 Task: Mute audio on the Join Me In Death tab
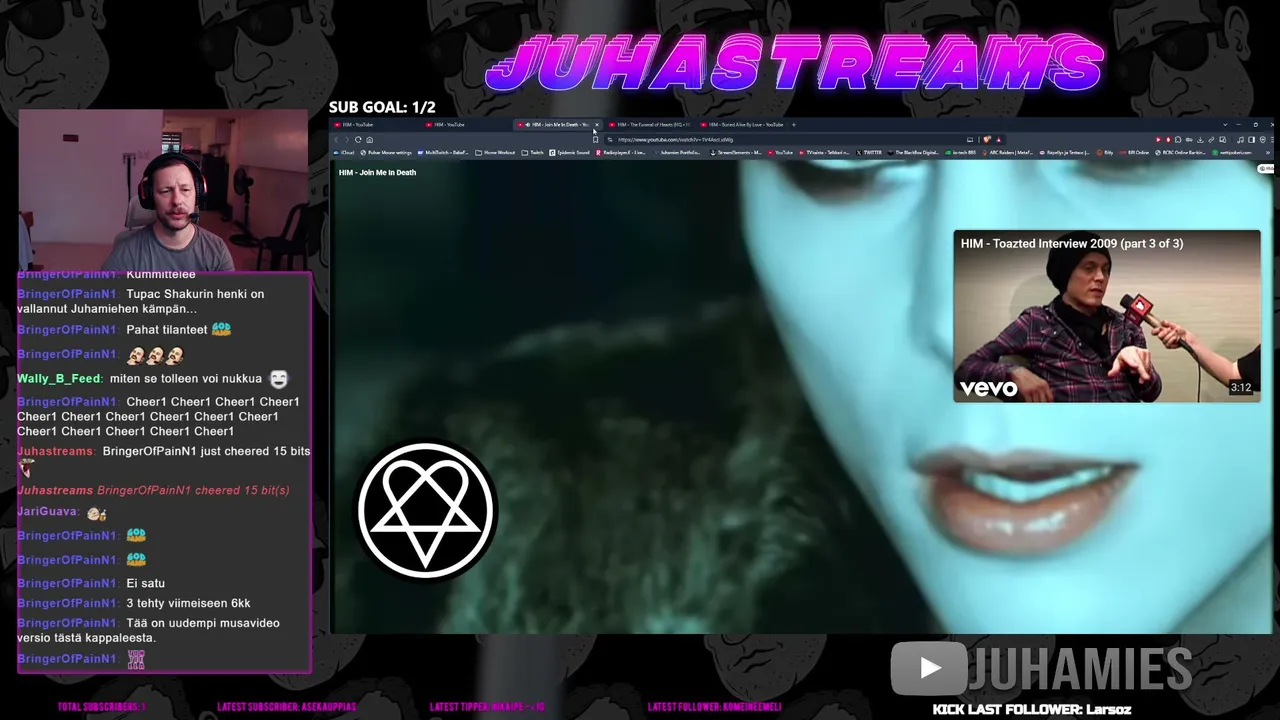[528, 125]
